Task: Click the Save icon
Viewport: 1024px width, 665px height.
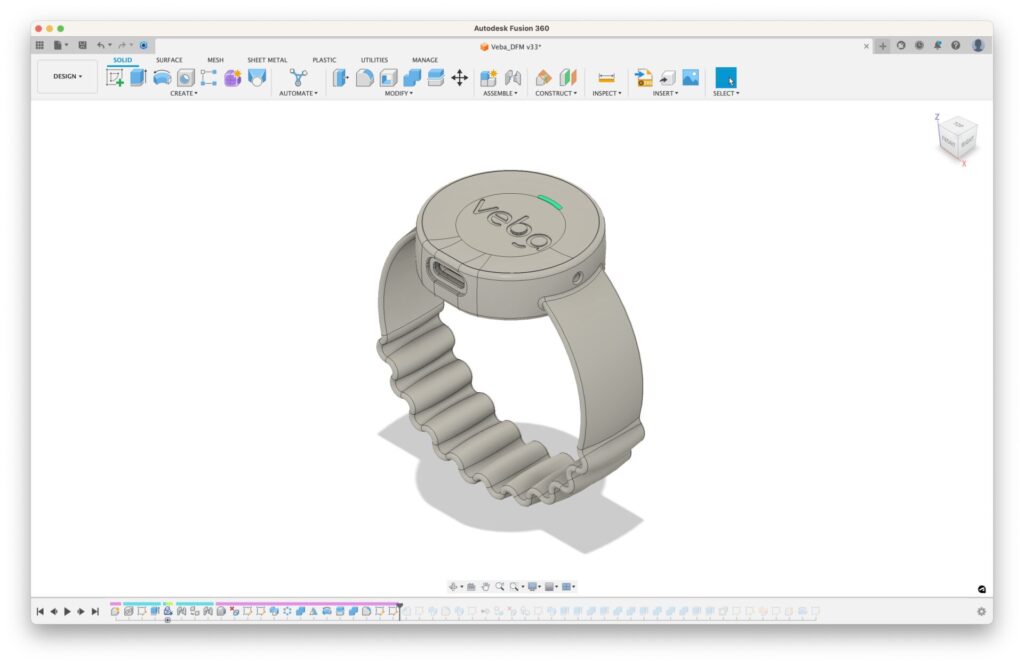Action: click(x=82, y=45)
